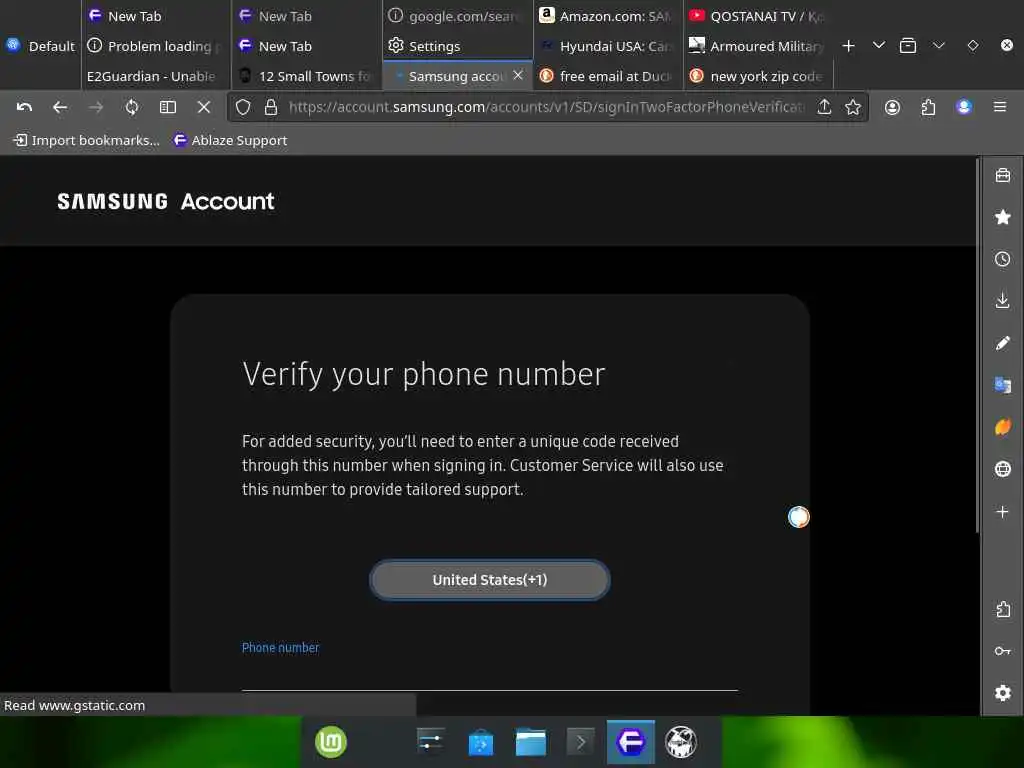Switch to the QOSTANAI TV tab
The width and height of the screenshot is (1024, 768).
point(758,16)
